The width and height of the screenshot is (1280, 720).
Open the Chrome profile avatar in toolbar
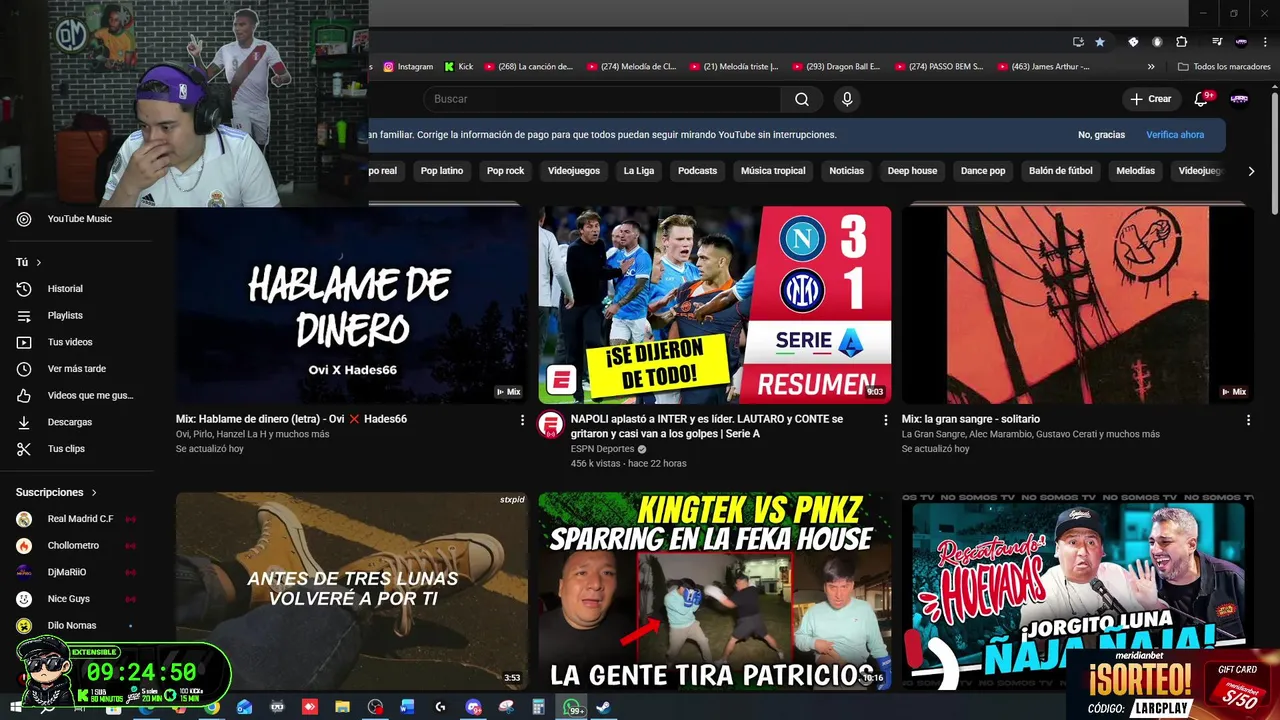(1241, 42)
